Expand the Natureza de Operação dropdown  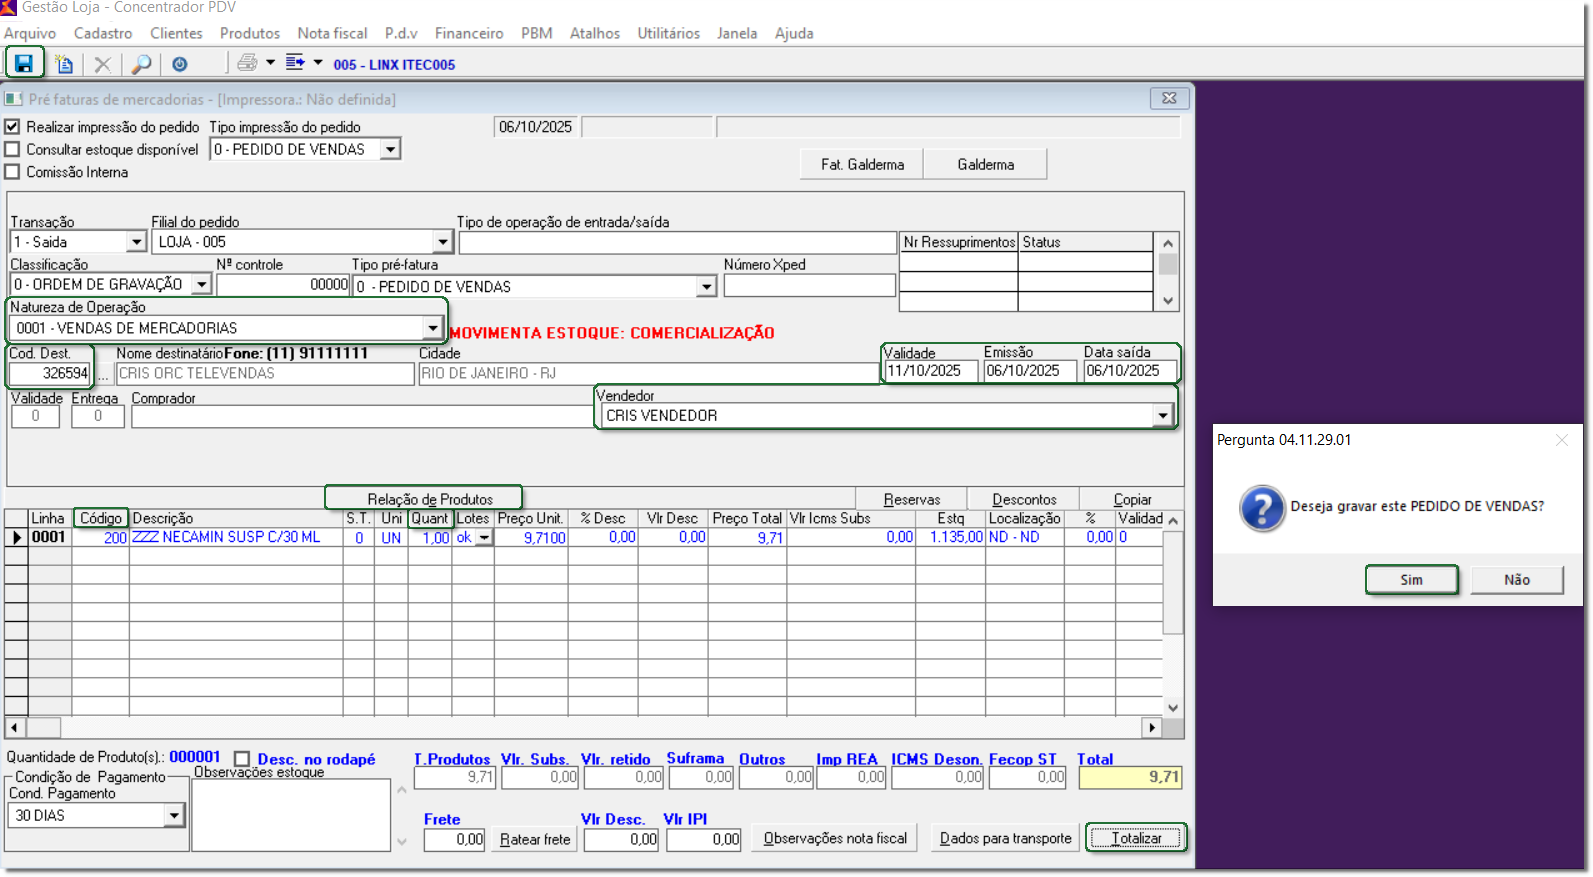tap(432, 328)
